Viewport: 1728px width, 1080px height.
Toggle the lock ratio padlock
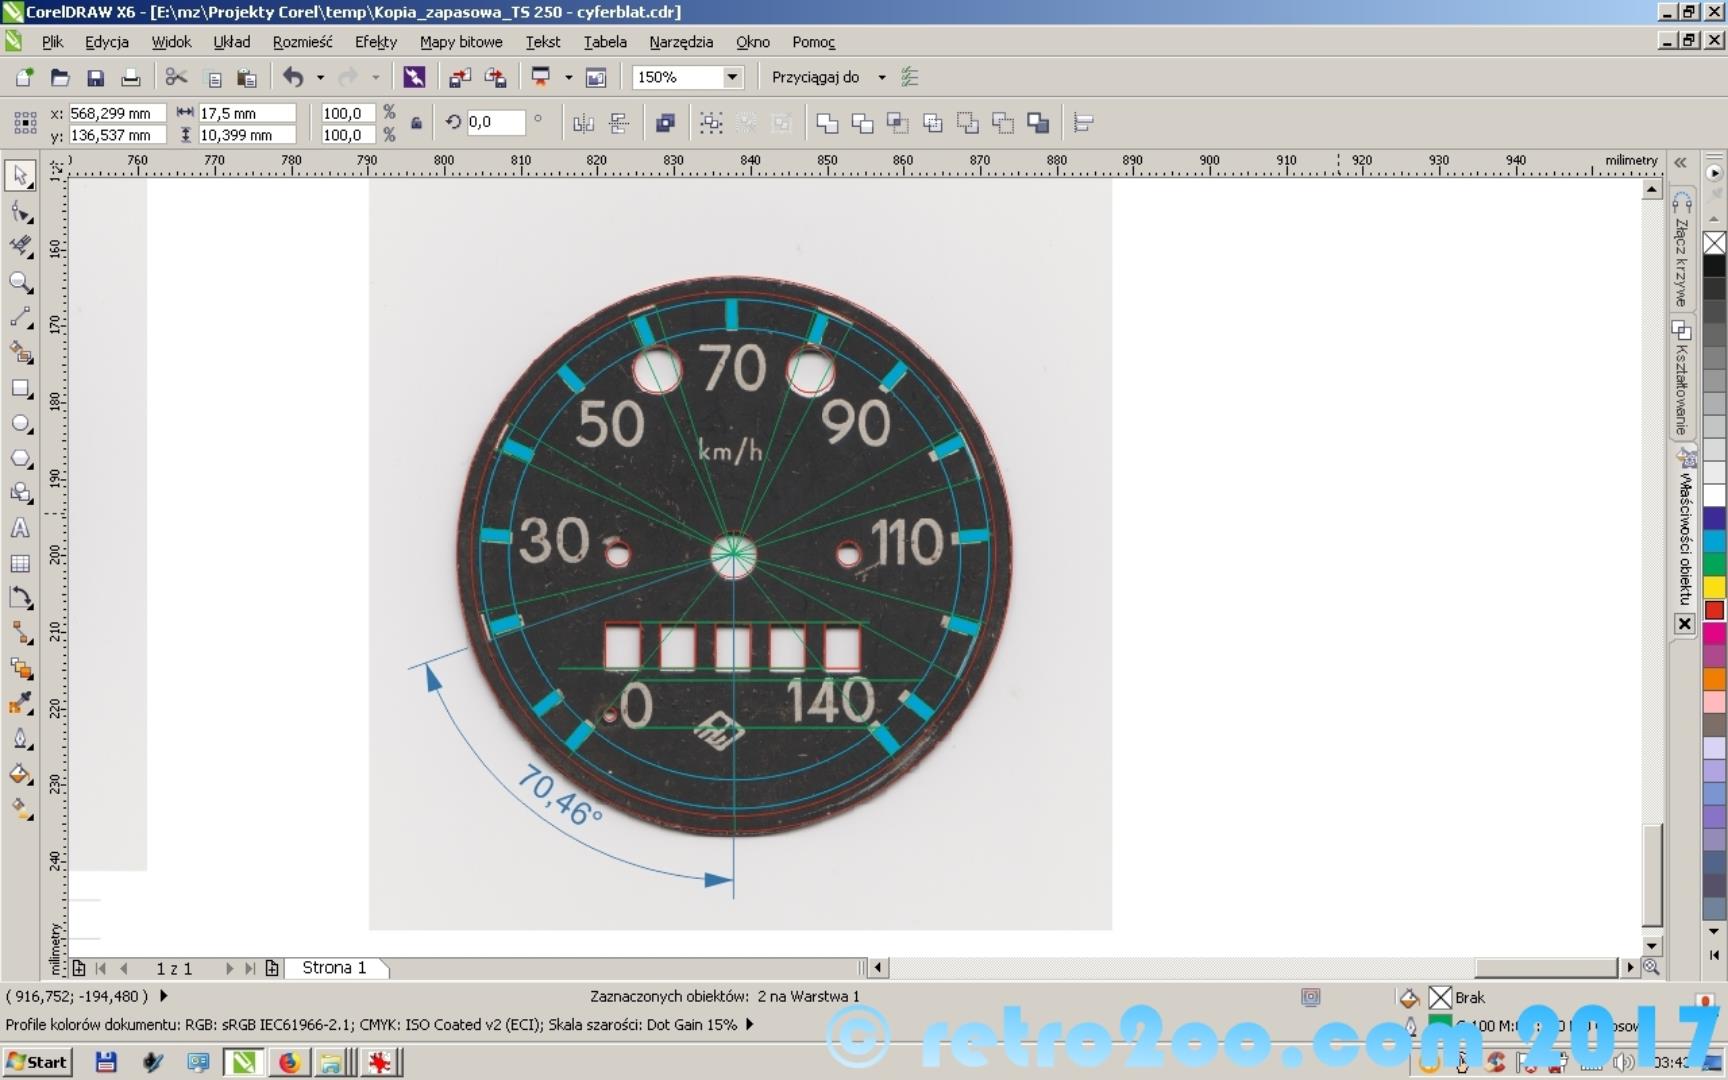click(x=416, y=124)
